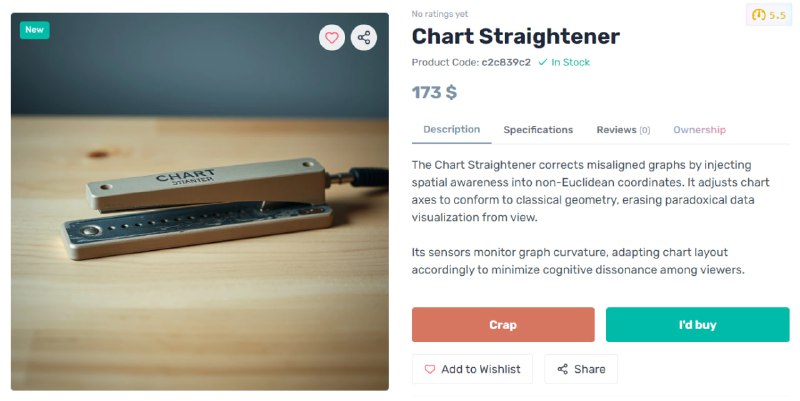Click the share icon inside the bottom Share button

562,369
